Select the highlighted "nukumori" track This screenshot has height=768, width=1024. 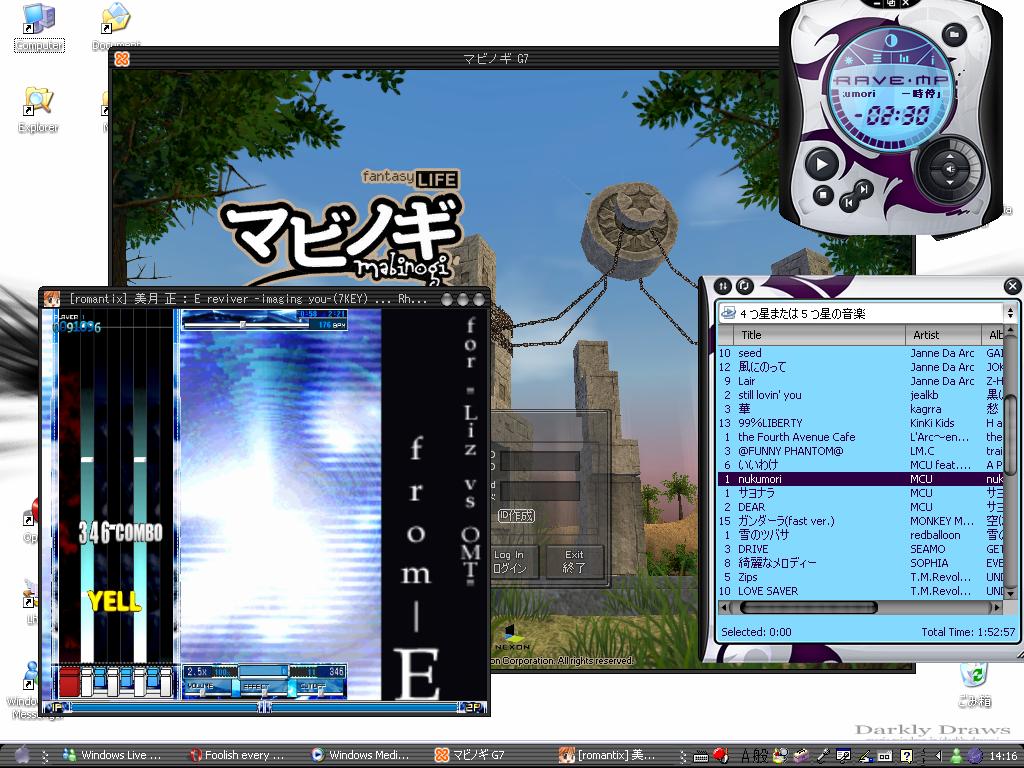coord(861,479)
